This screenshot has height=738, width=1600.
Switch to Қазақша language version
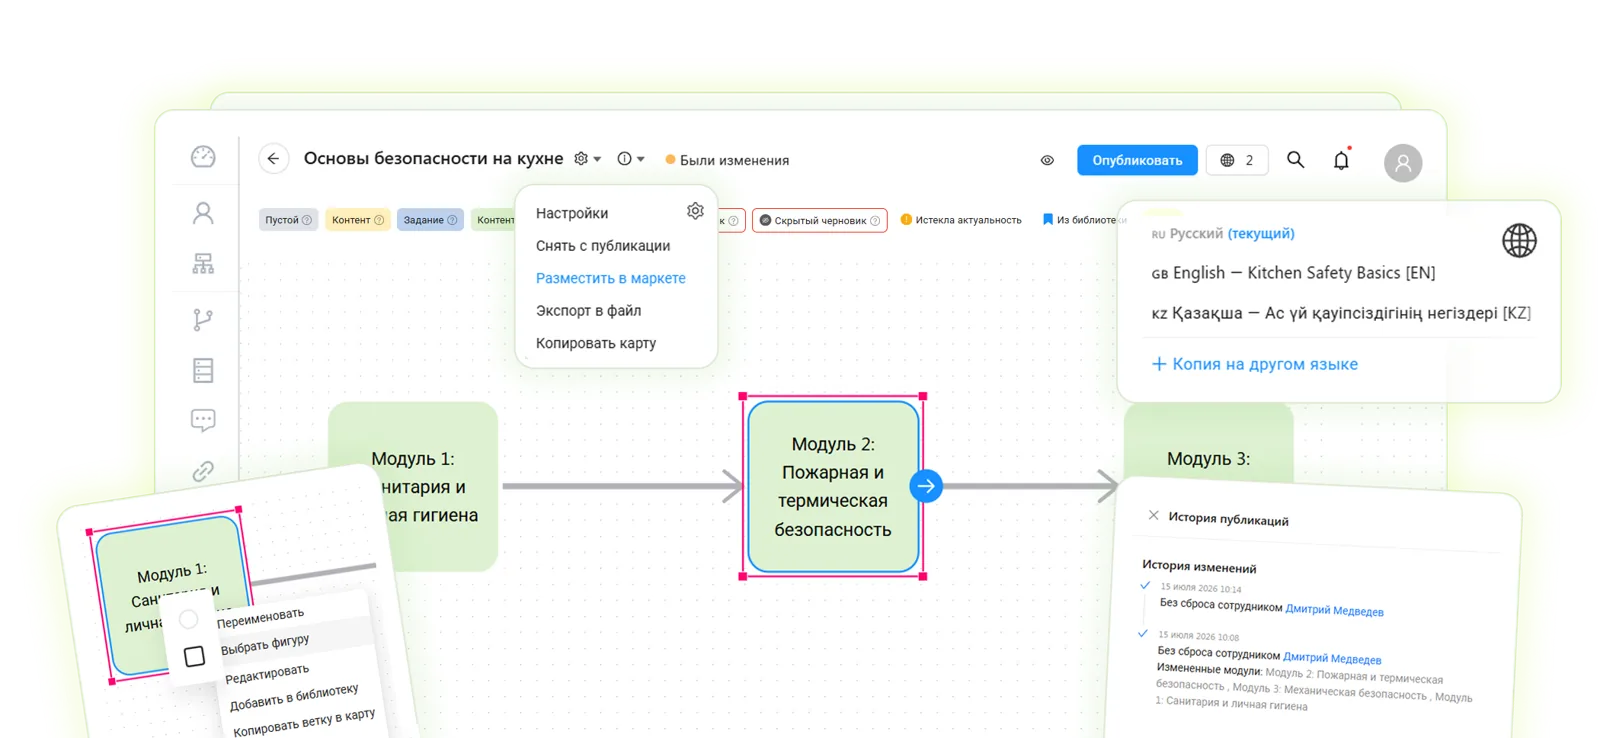[x=1341, y=313]
